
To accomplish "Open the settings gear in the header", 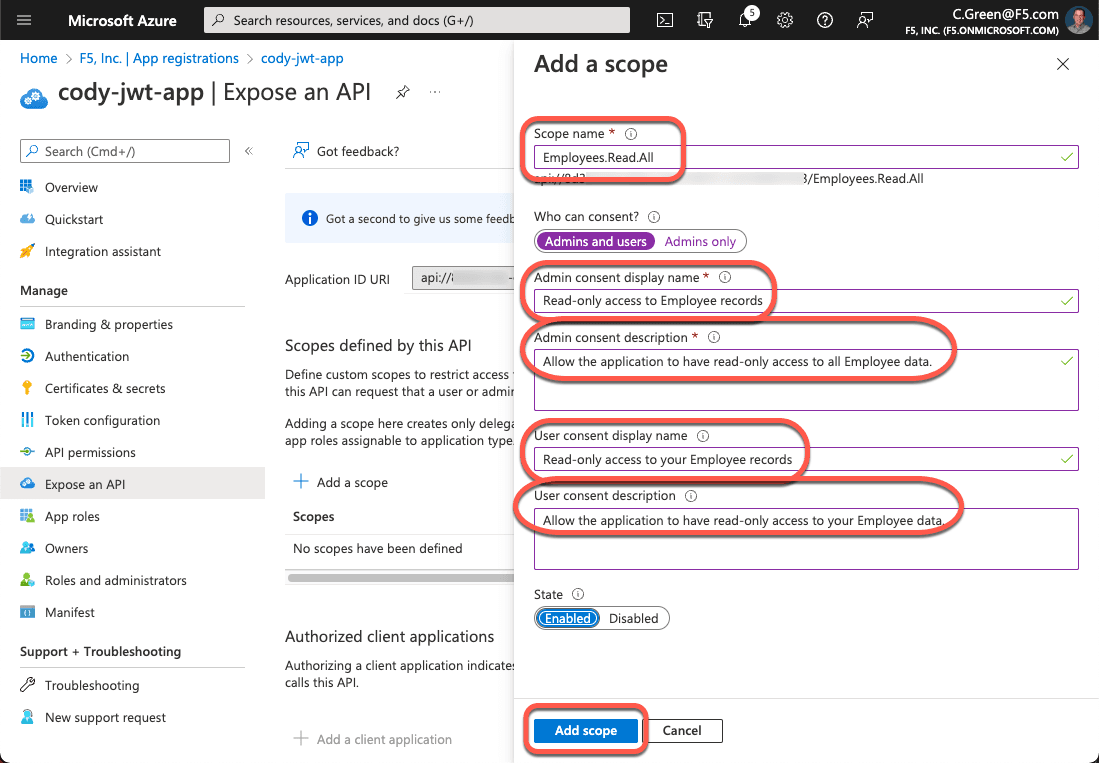I will (785, 20).
